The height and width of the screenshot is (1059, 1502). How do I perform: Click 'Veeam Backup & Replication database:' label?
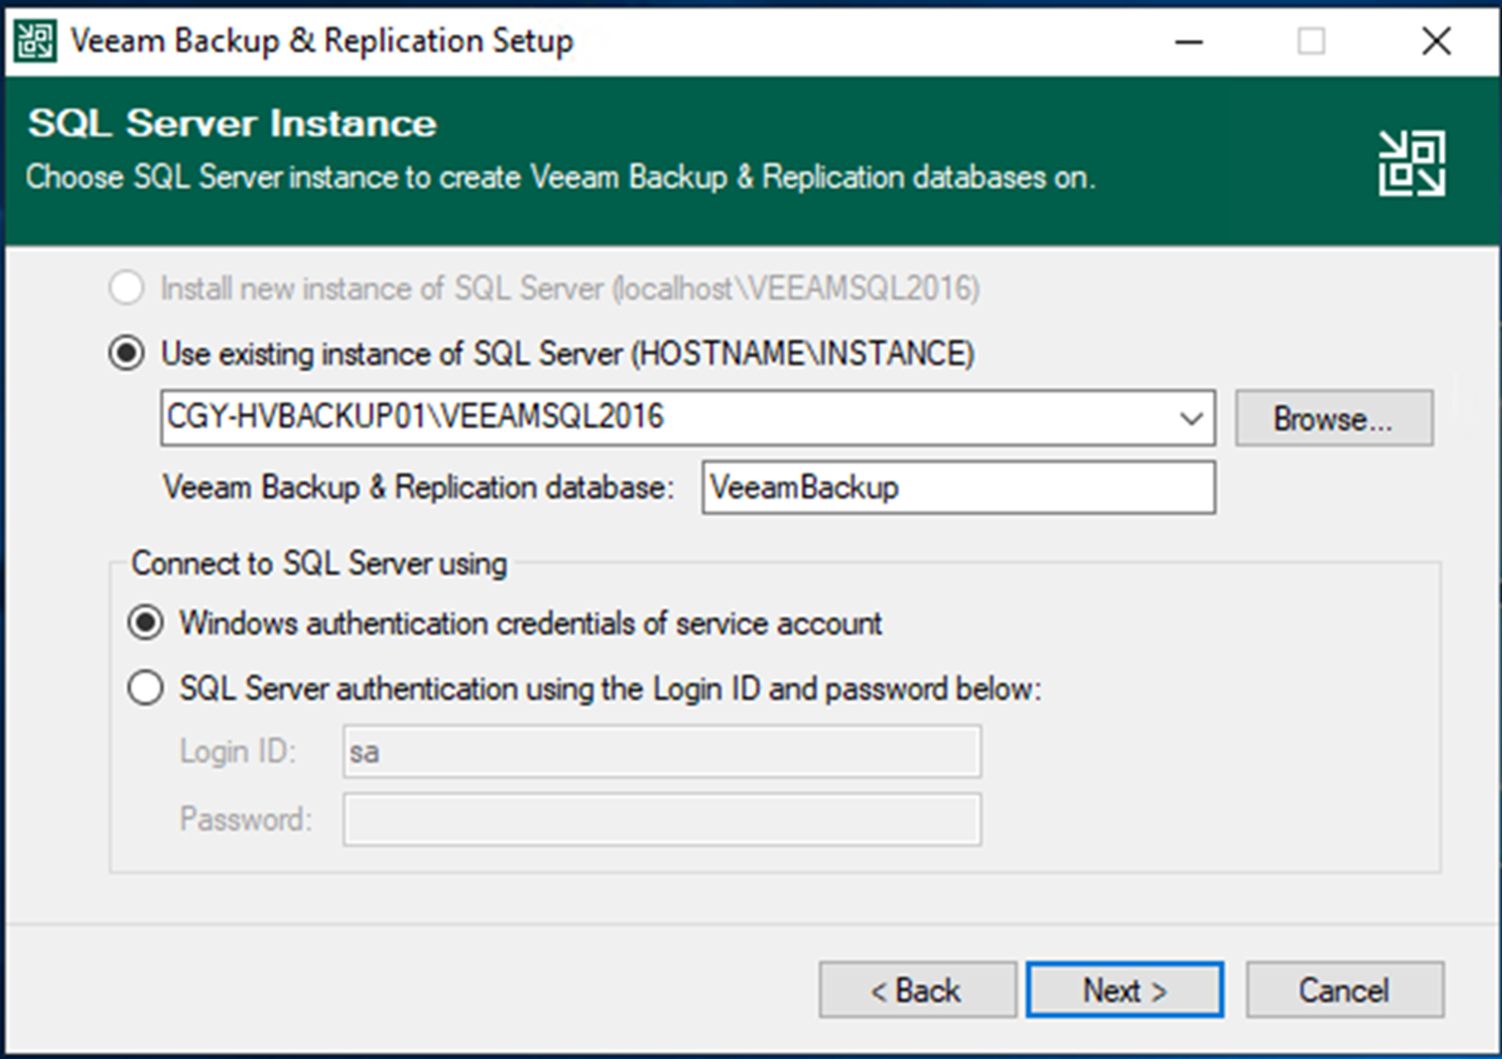(419, 488)
